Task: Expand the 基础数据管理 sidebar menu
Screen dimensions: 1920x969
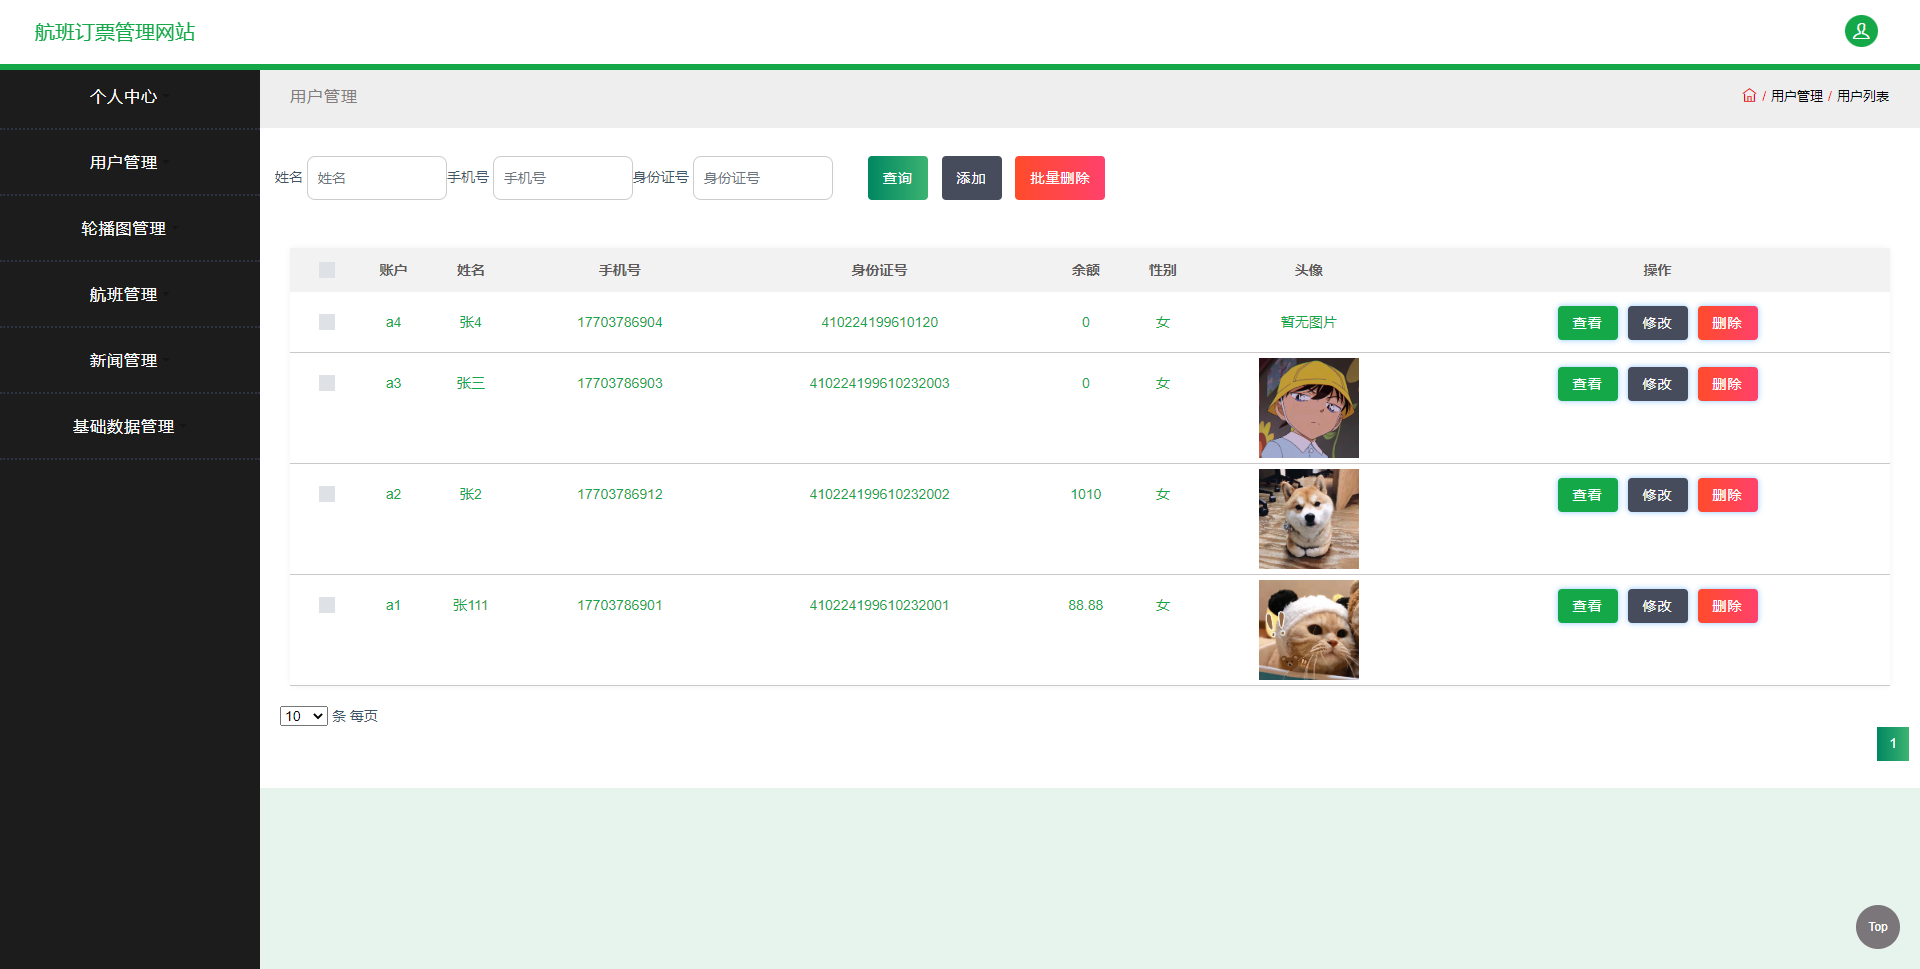Action: coord(122,427)
